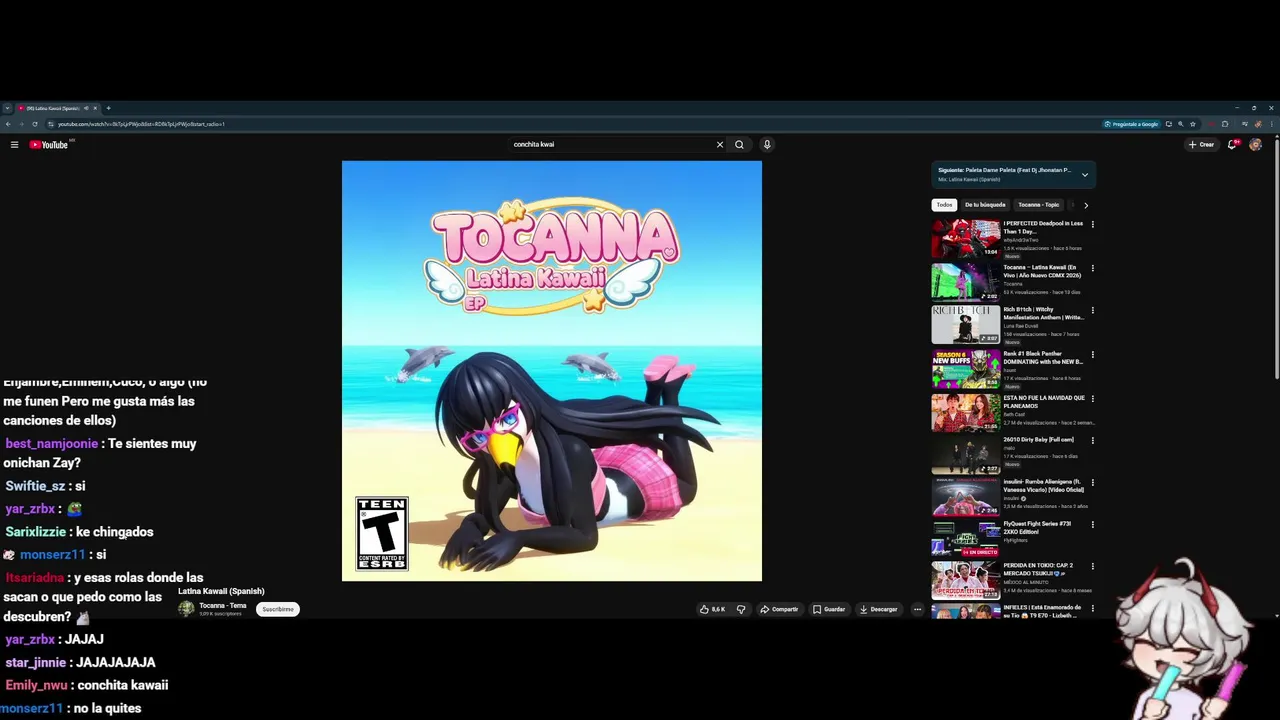Open options for '26010 Dirty Baby' video
The image size is (1280, 720).
(x=1092, y=440)
